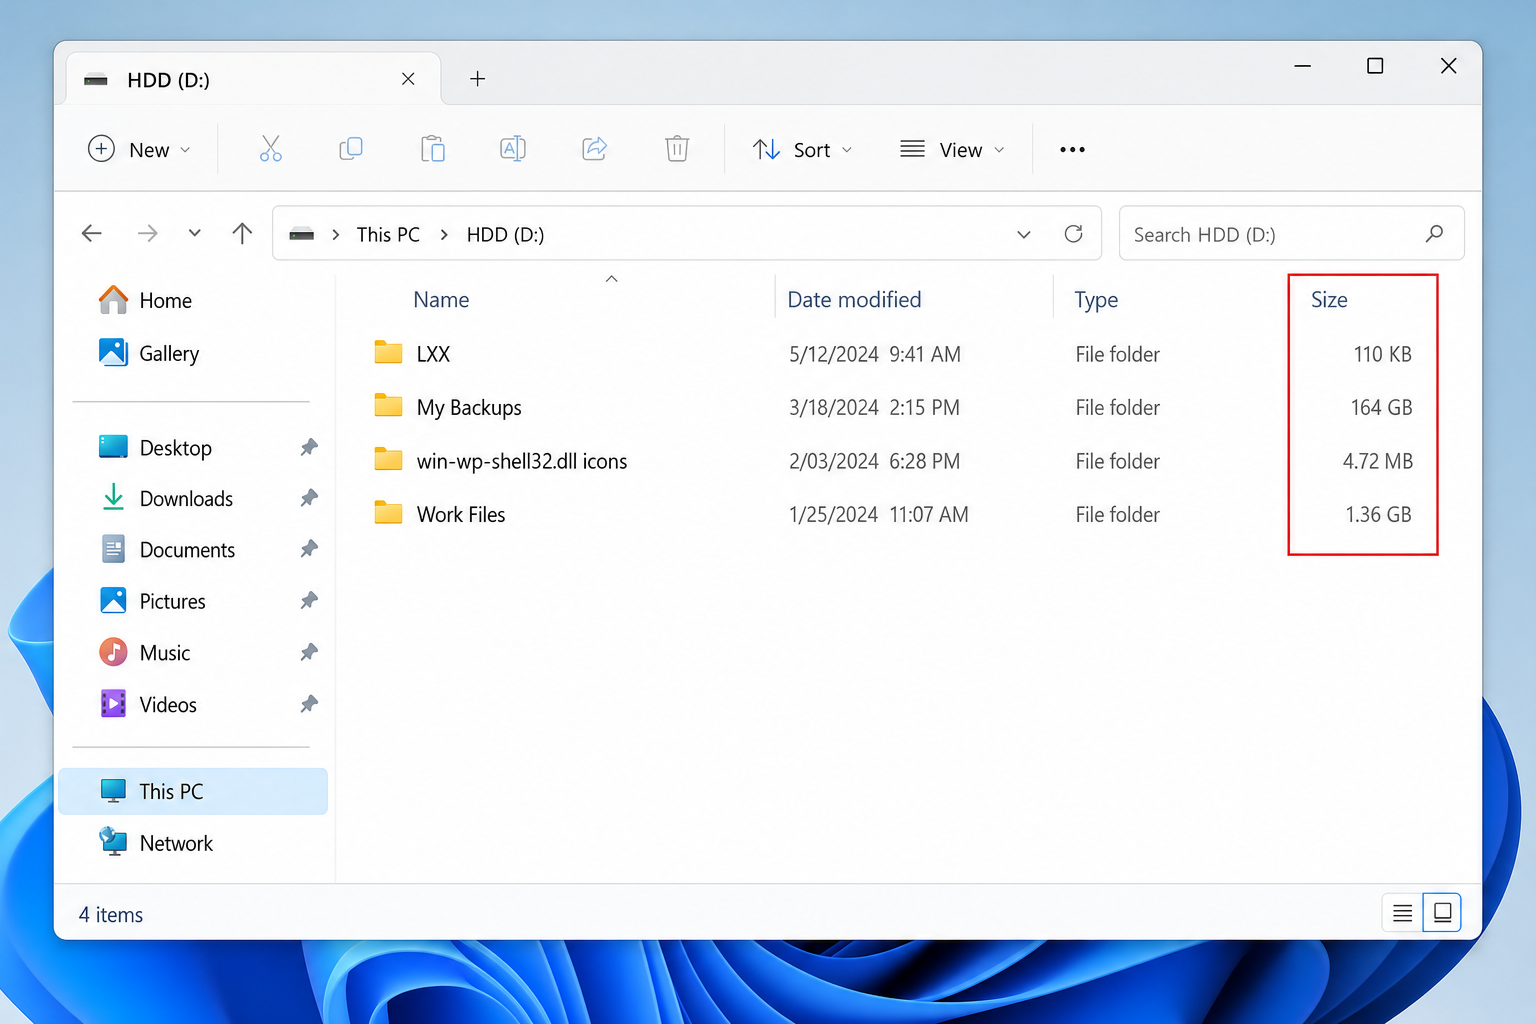The height and width of the screenshot is (1024, 1536).
Task: Open the three-dot See more menu
Action: [1072, 149]
